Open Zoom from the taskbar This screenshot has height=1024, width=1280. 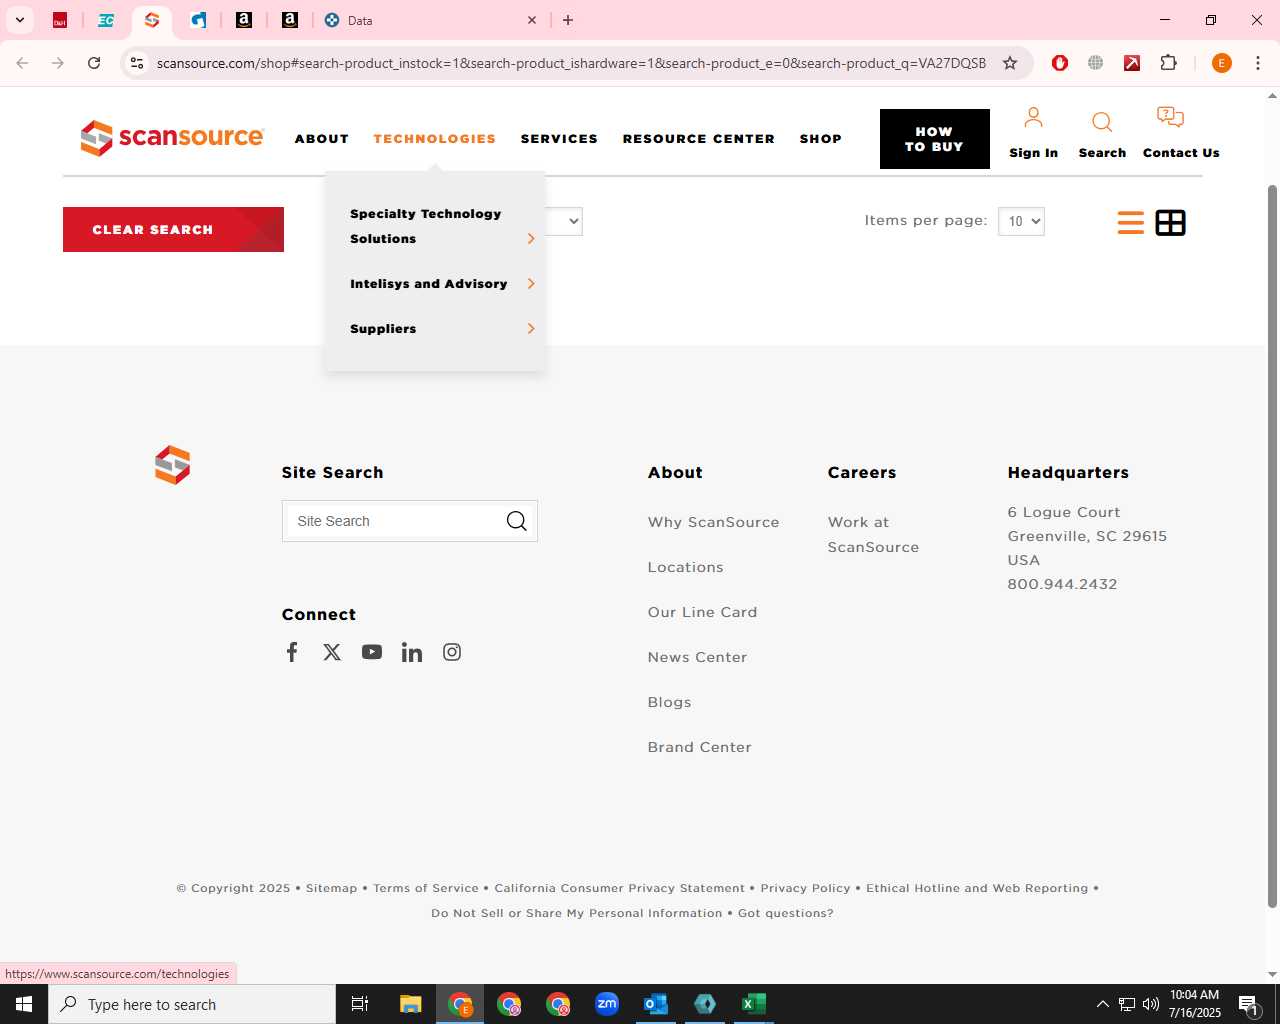607,1004
